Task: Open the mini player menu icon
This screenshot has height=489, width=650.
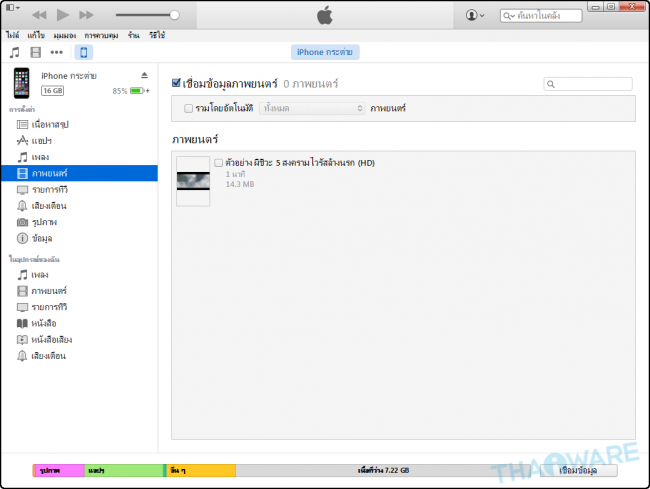Action: pos(13,7)
